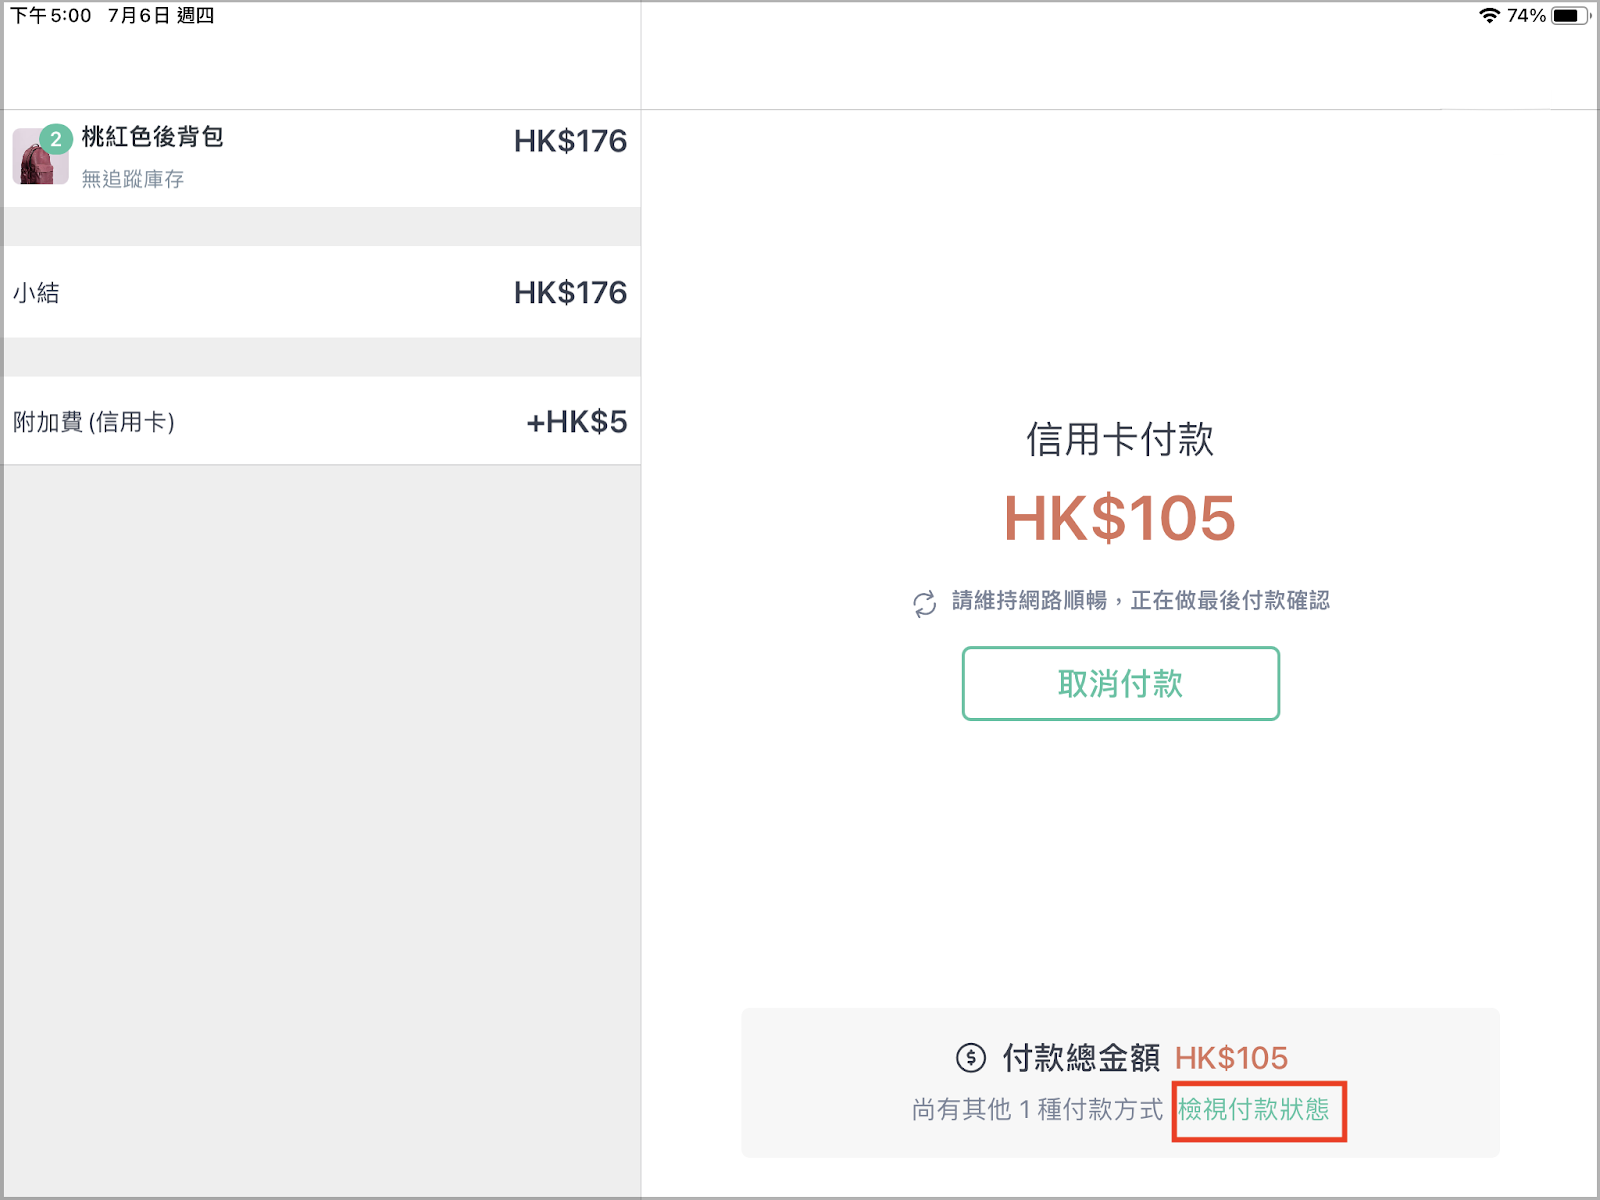Click the refresh sync icon beside confirmation message

pos(924,602)
